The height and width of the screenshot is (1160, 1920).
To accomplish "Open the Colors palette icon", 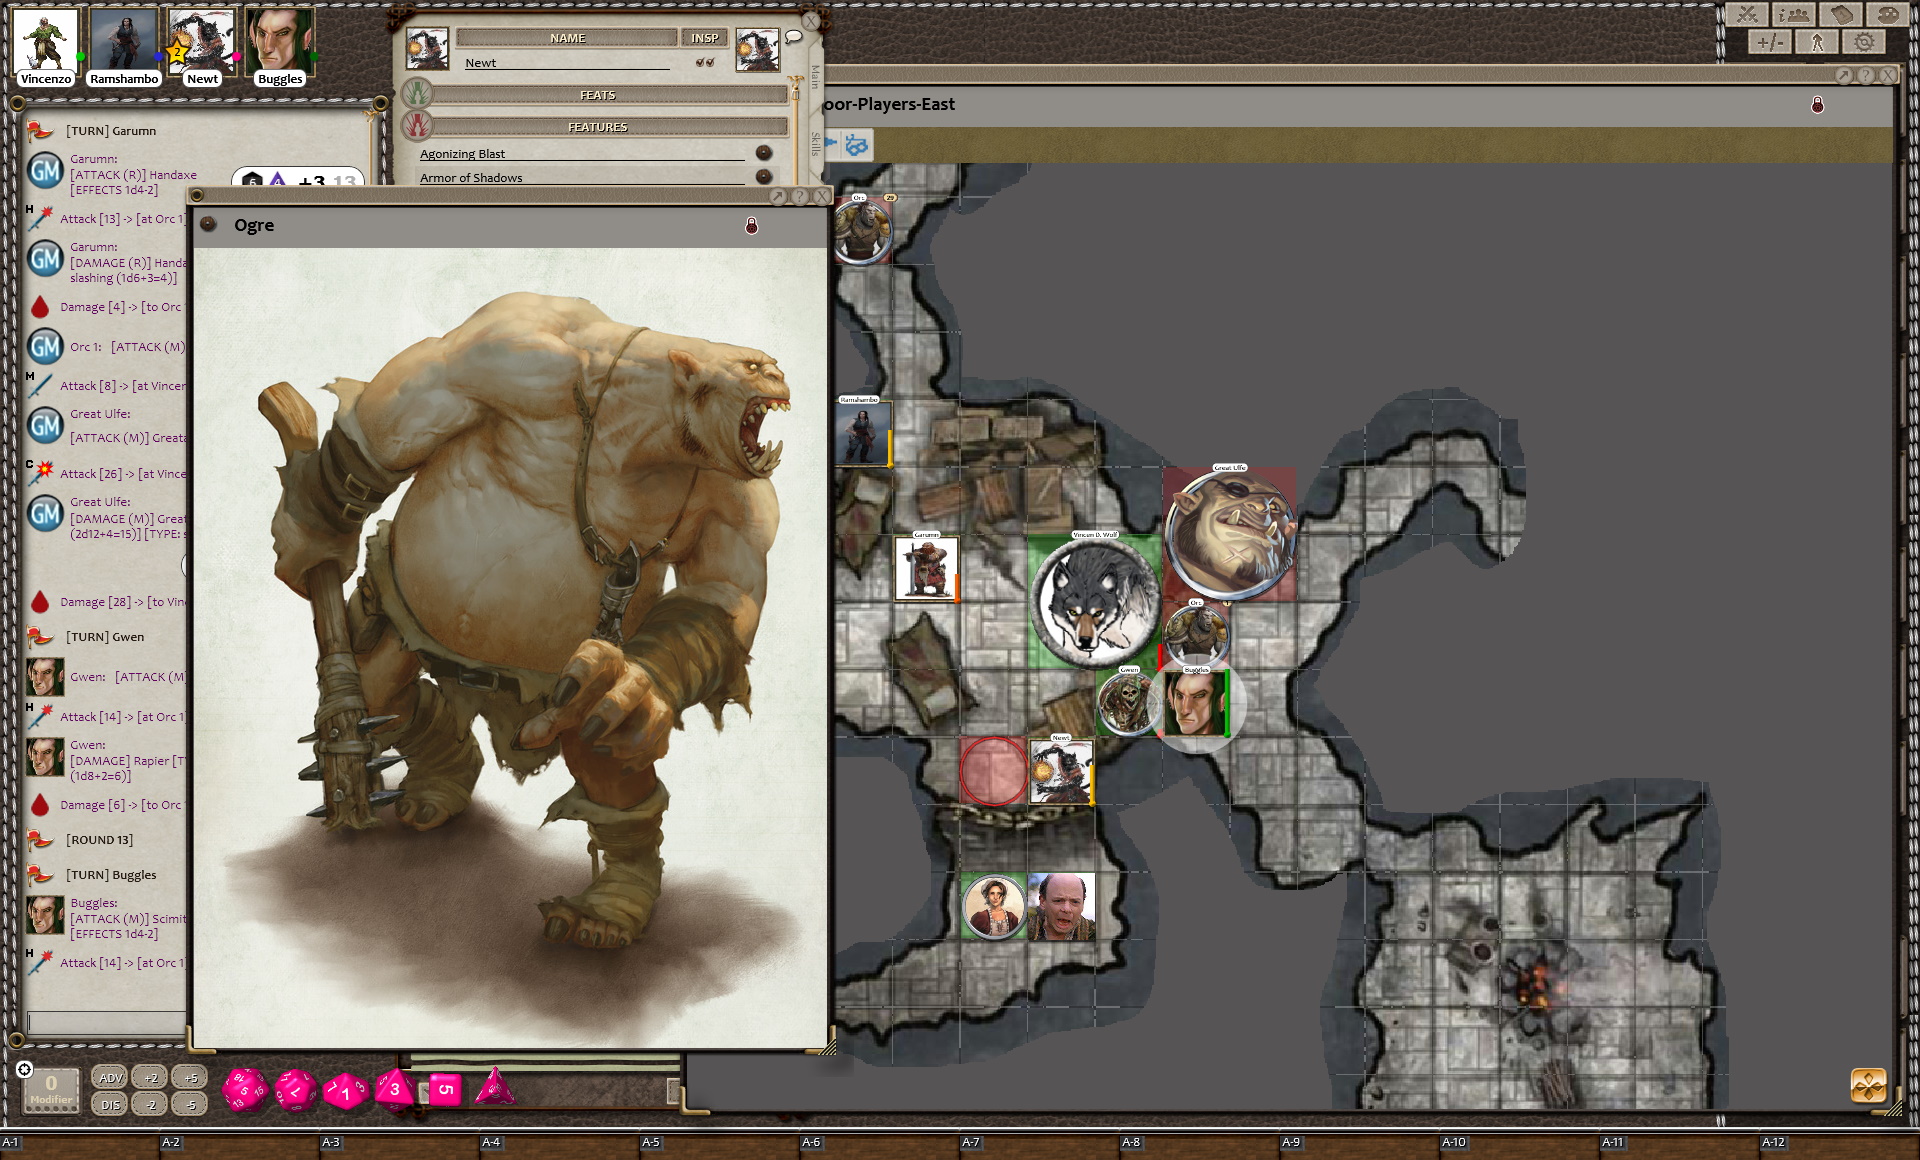I will click(1887, 15).
